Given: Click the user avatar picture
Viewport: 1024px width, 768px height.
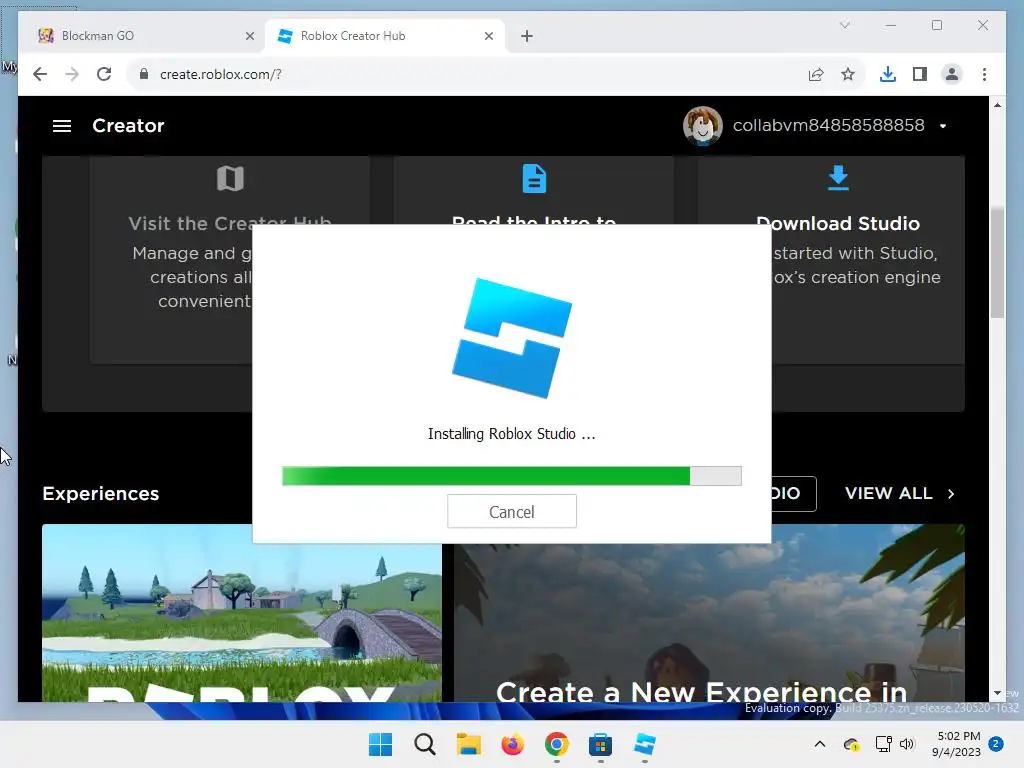Looking at the screenshot, I should [x=702, y=125].
